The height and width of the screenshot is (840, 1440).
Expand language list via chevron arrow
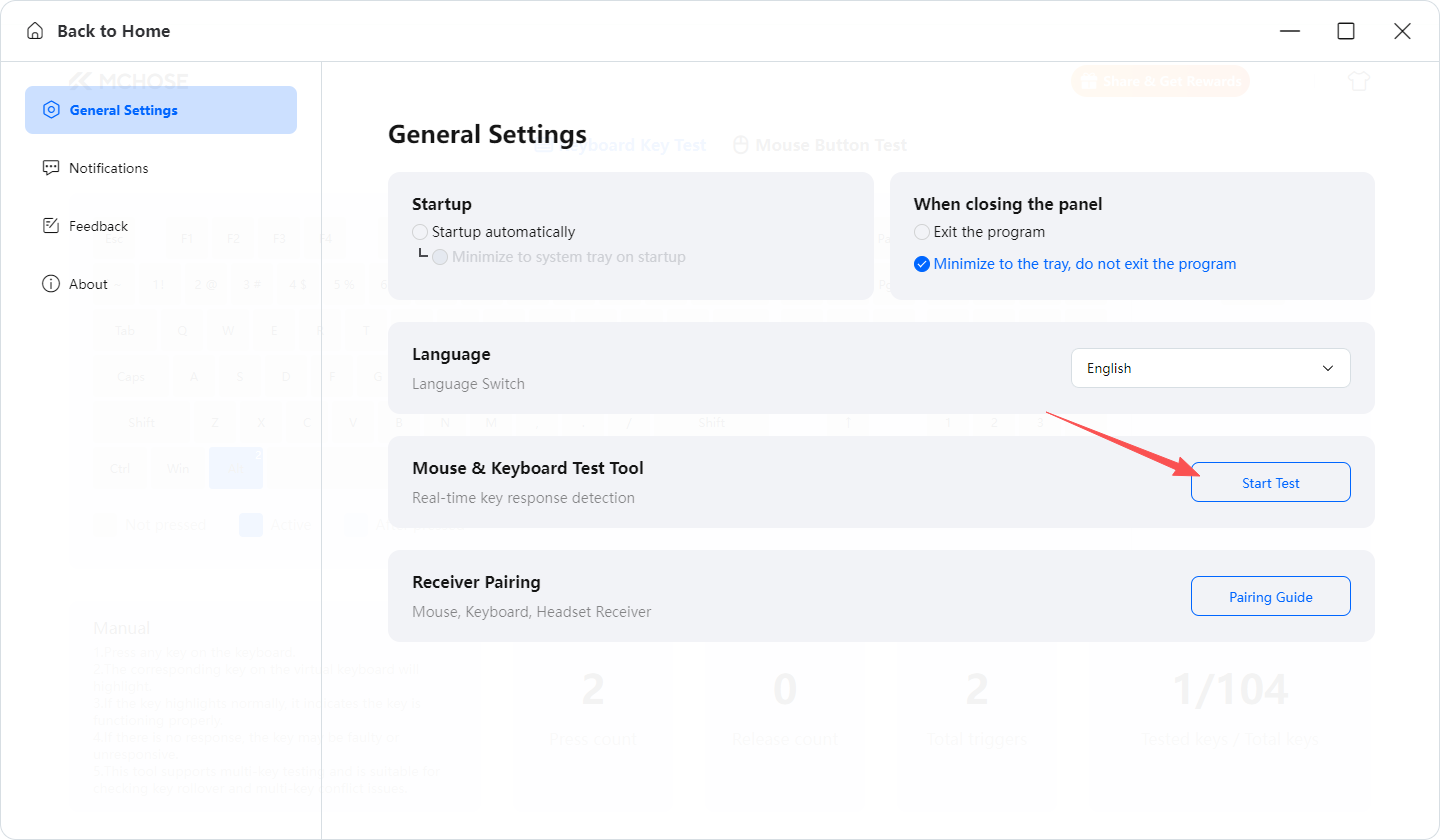pos(1328,368)
